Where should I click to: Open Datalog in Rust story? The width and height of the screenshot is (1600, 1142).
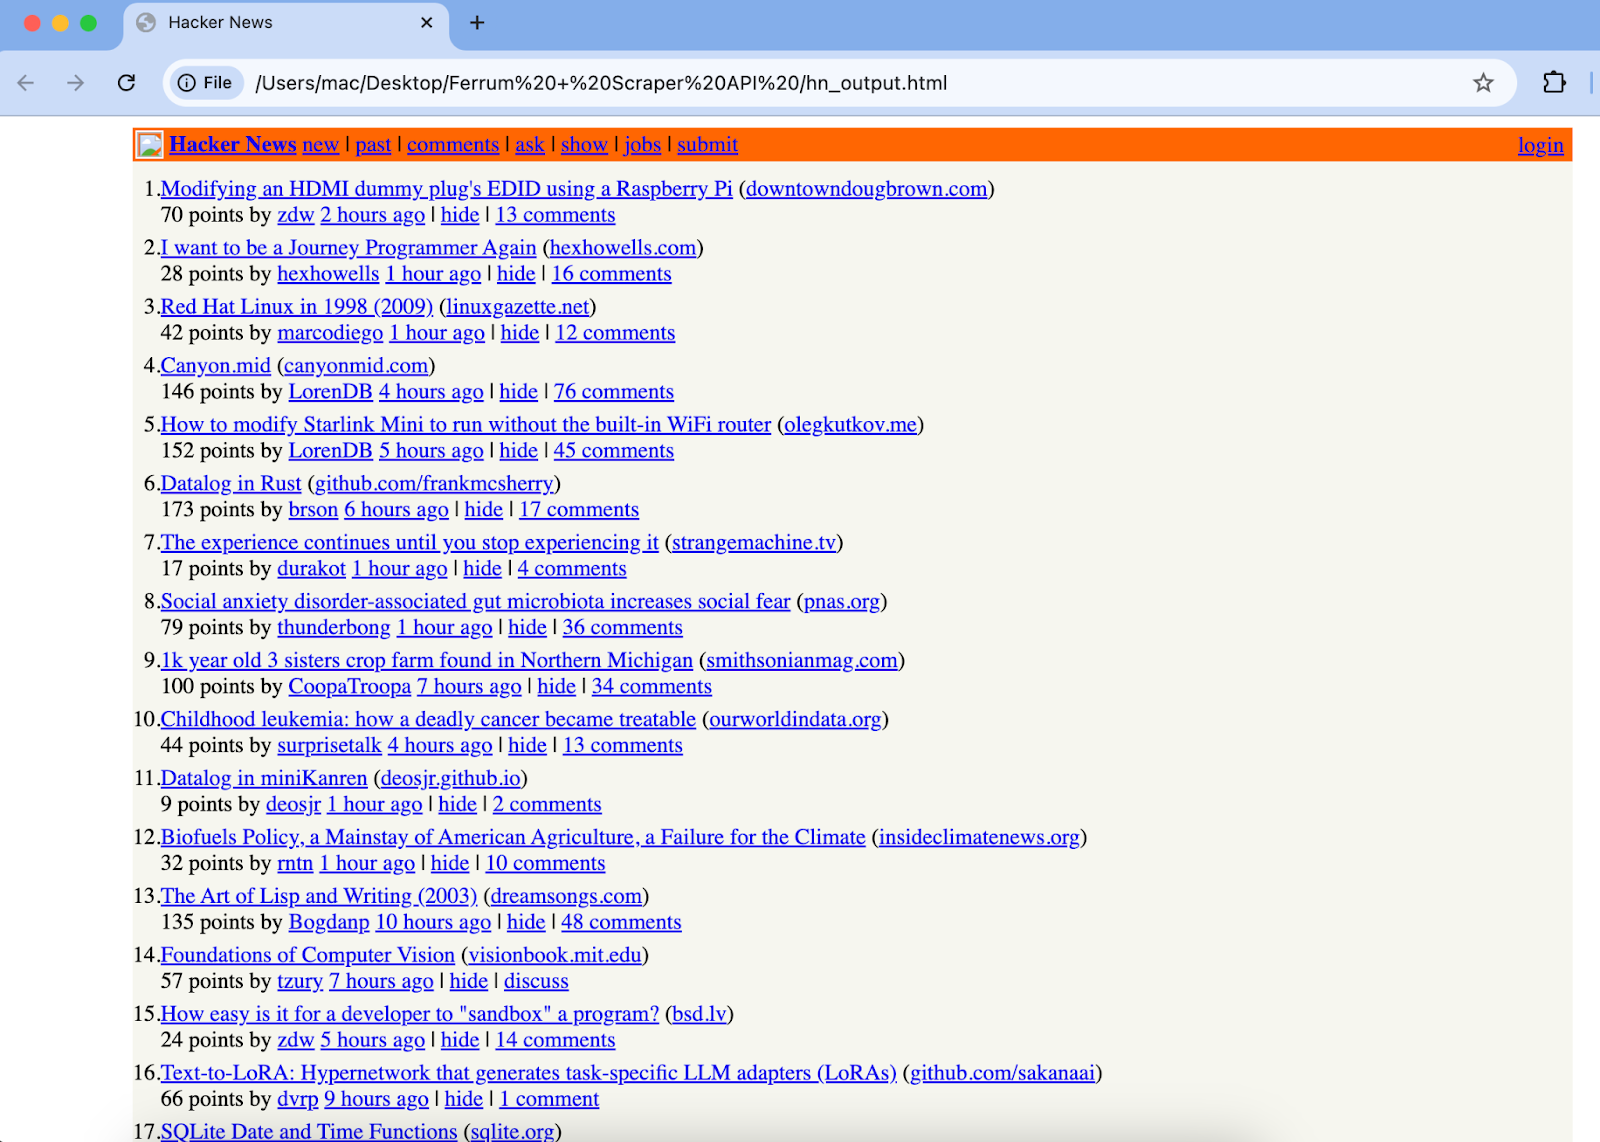coord(231,483)
